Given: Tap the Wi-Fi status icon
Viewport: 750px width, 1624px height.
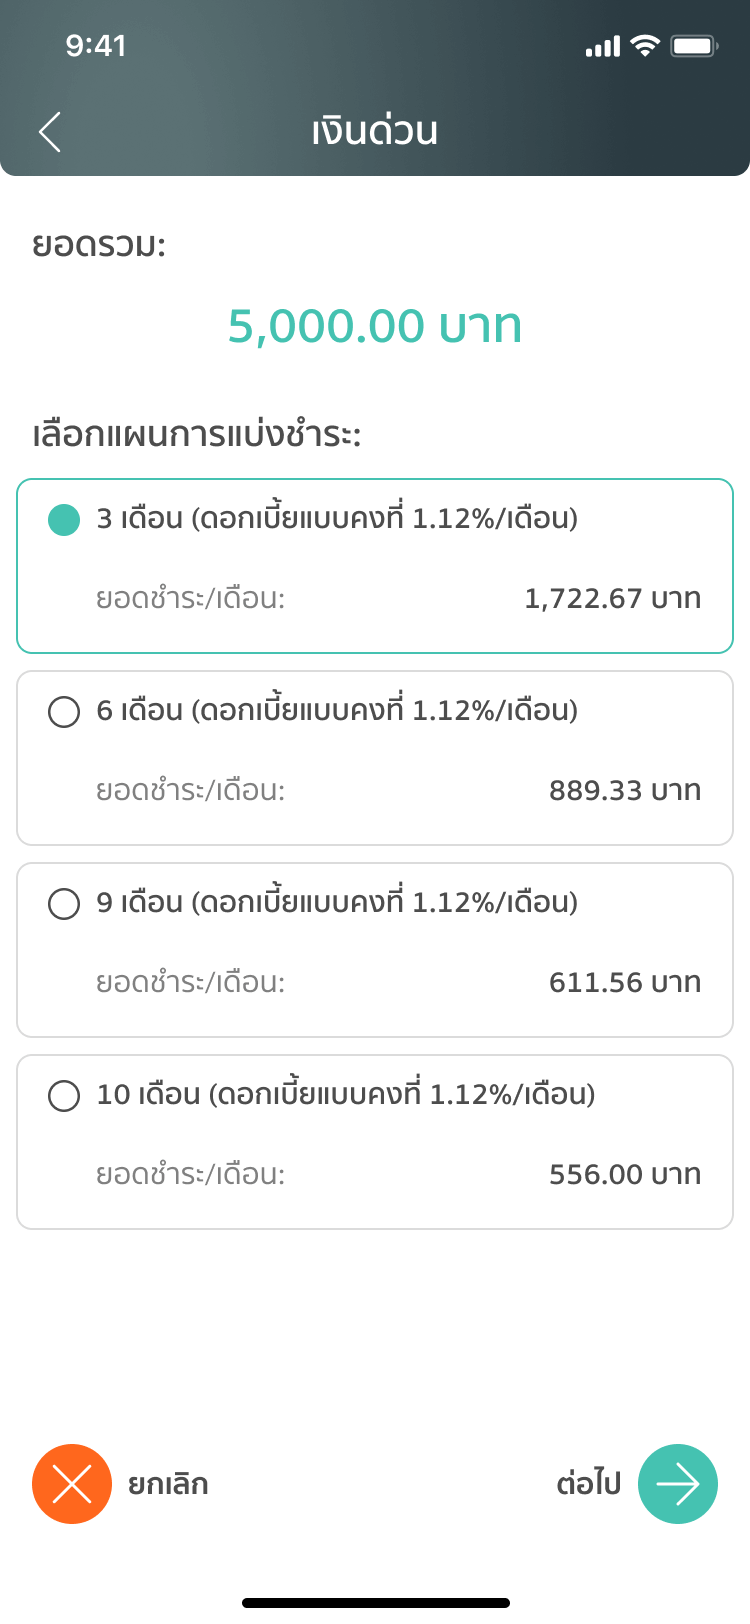Looking at the screenshot, I should 646,46.
